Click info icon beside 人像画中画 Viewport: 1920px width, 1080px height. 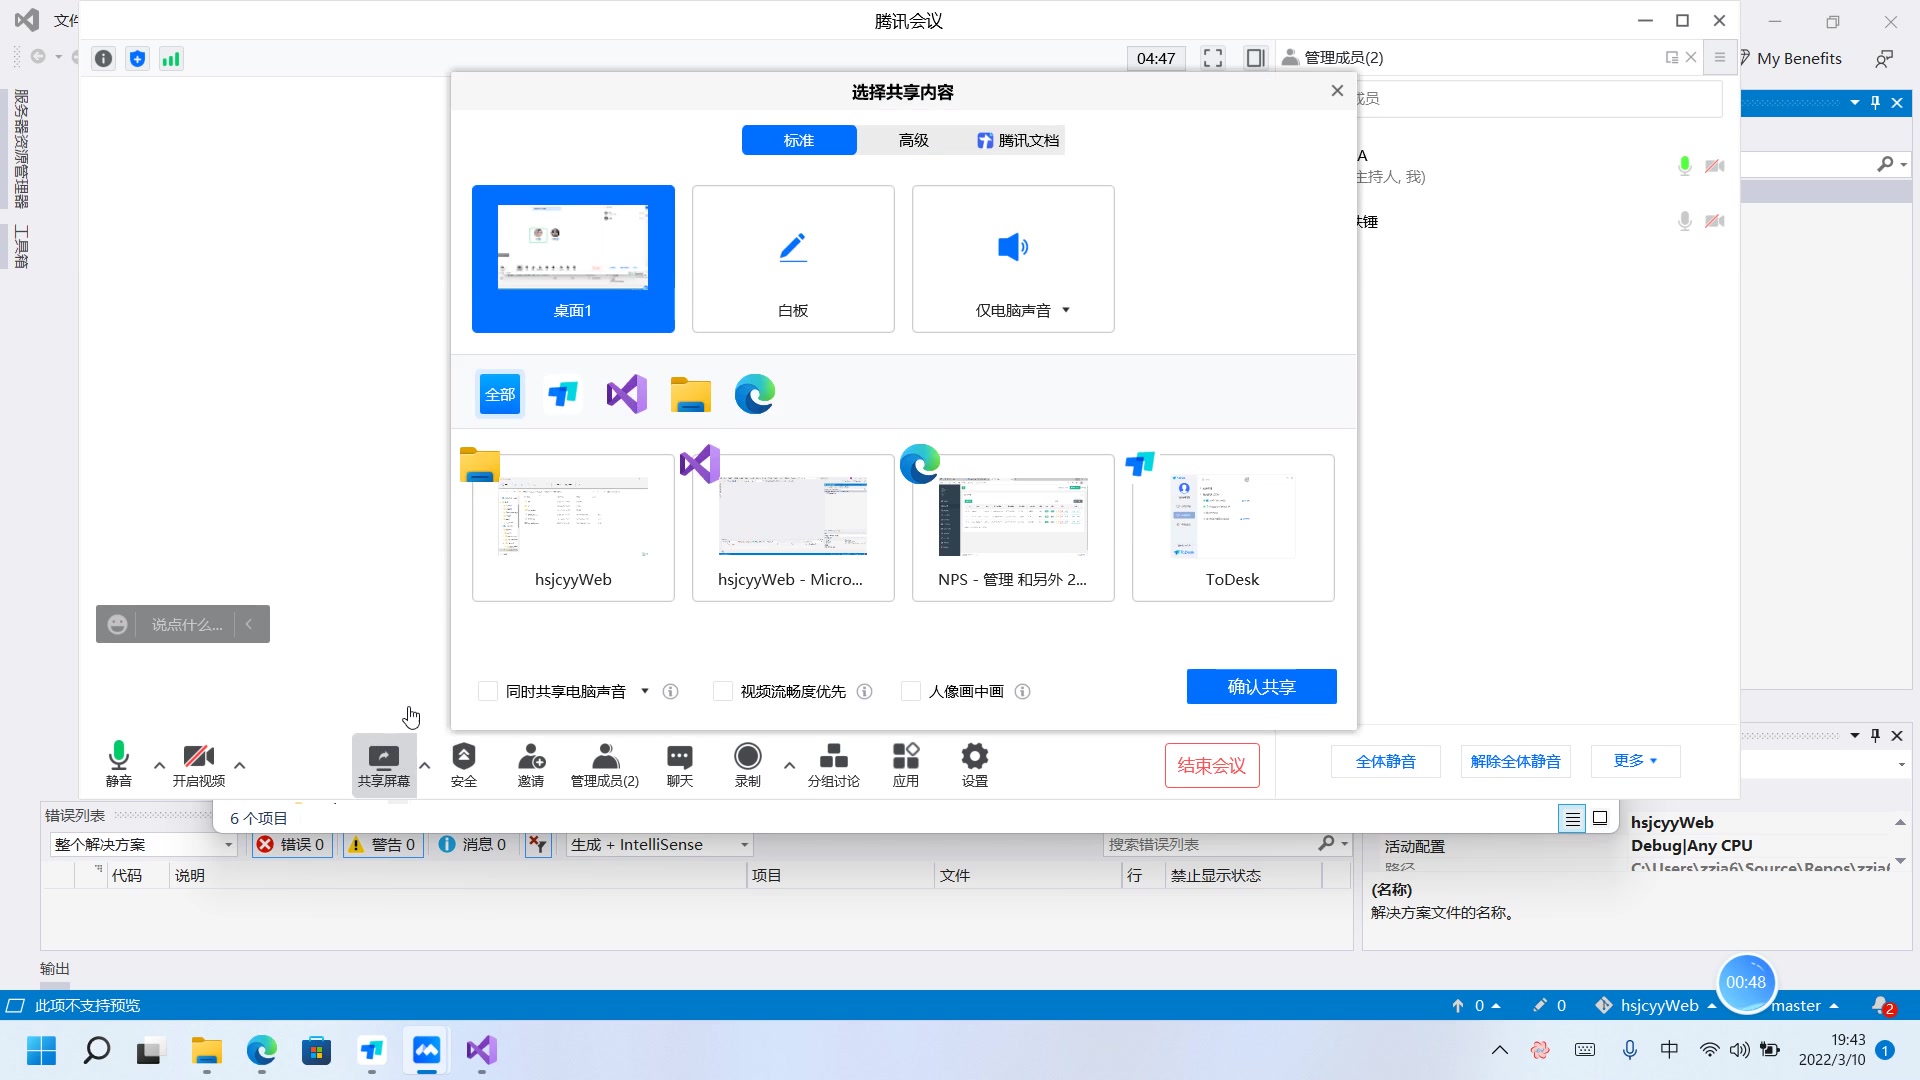coord(1022,691)
